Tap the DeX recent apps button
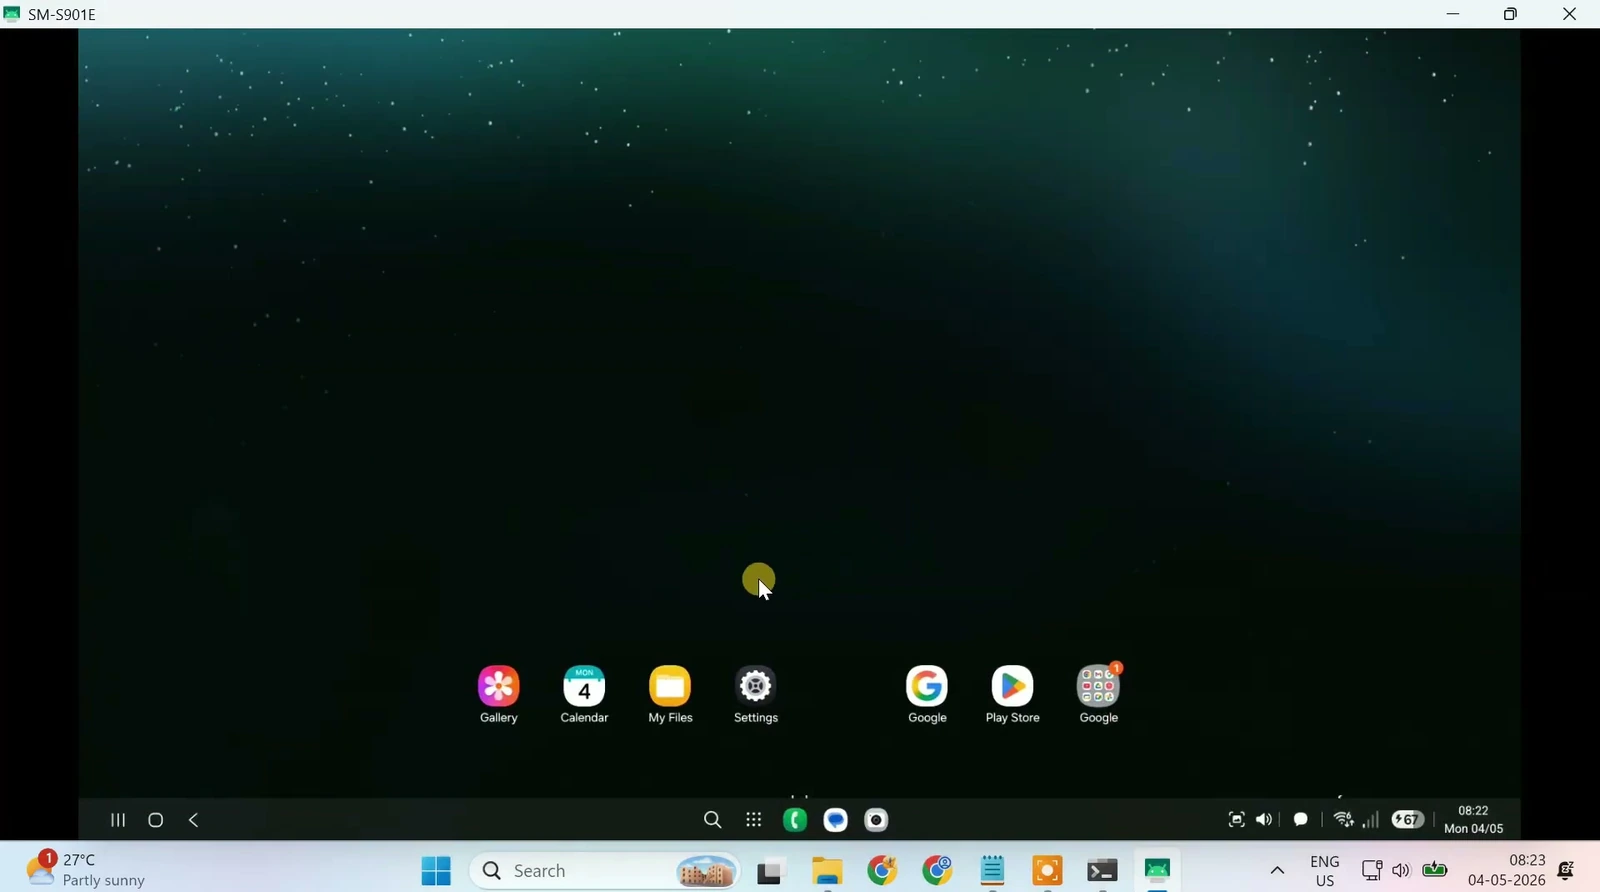Image resolution: width=1600 pixels, height=892 pixels. [x=117, y=820]
